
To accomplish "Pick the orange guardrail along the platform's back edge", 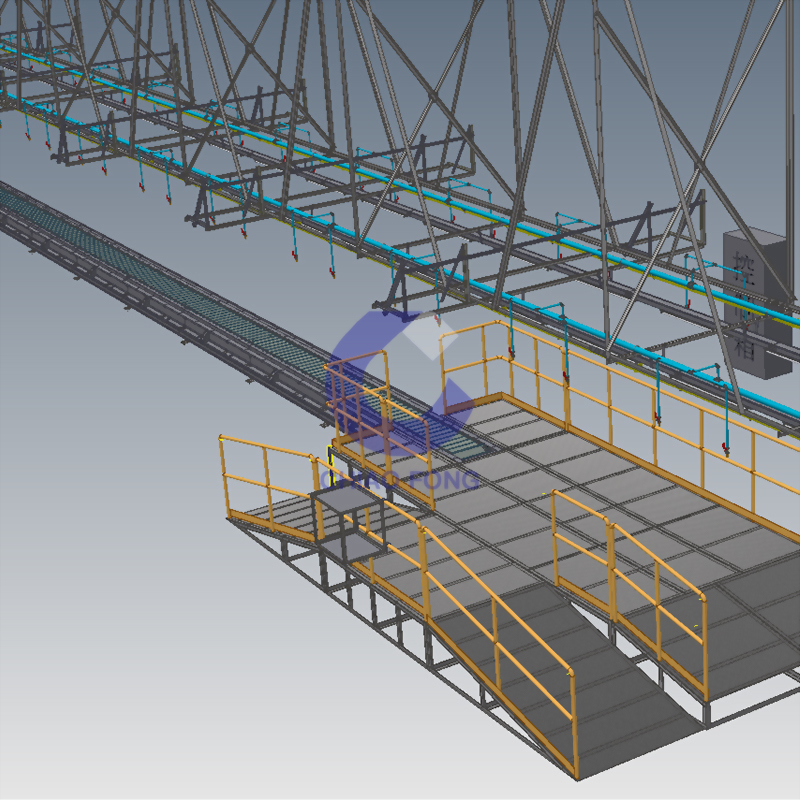I will coord(620,375).
